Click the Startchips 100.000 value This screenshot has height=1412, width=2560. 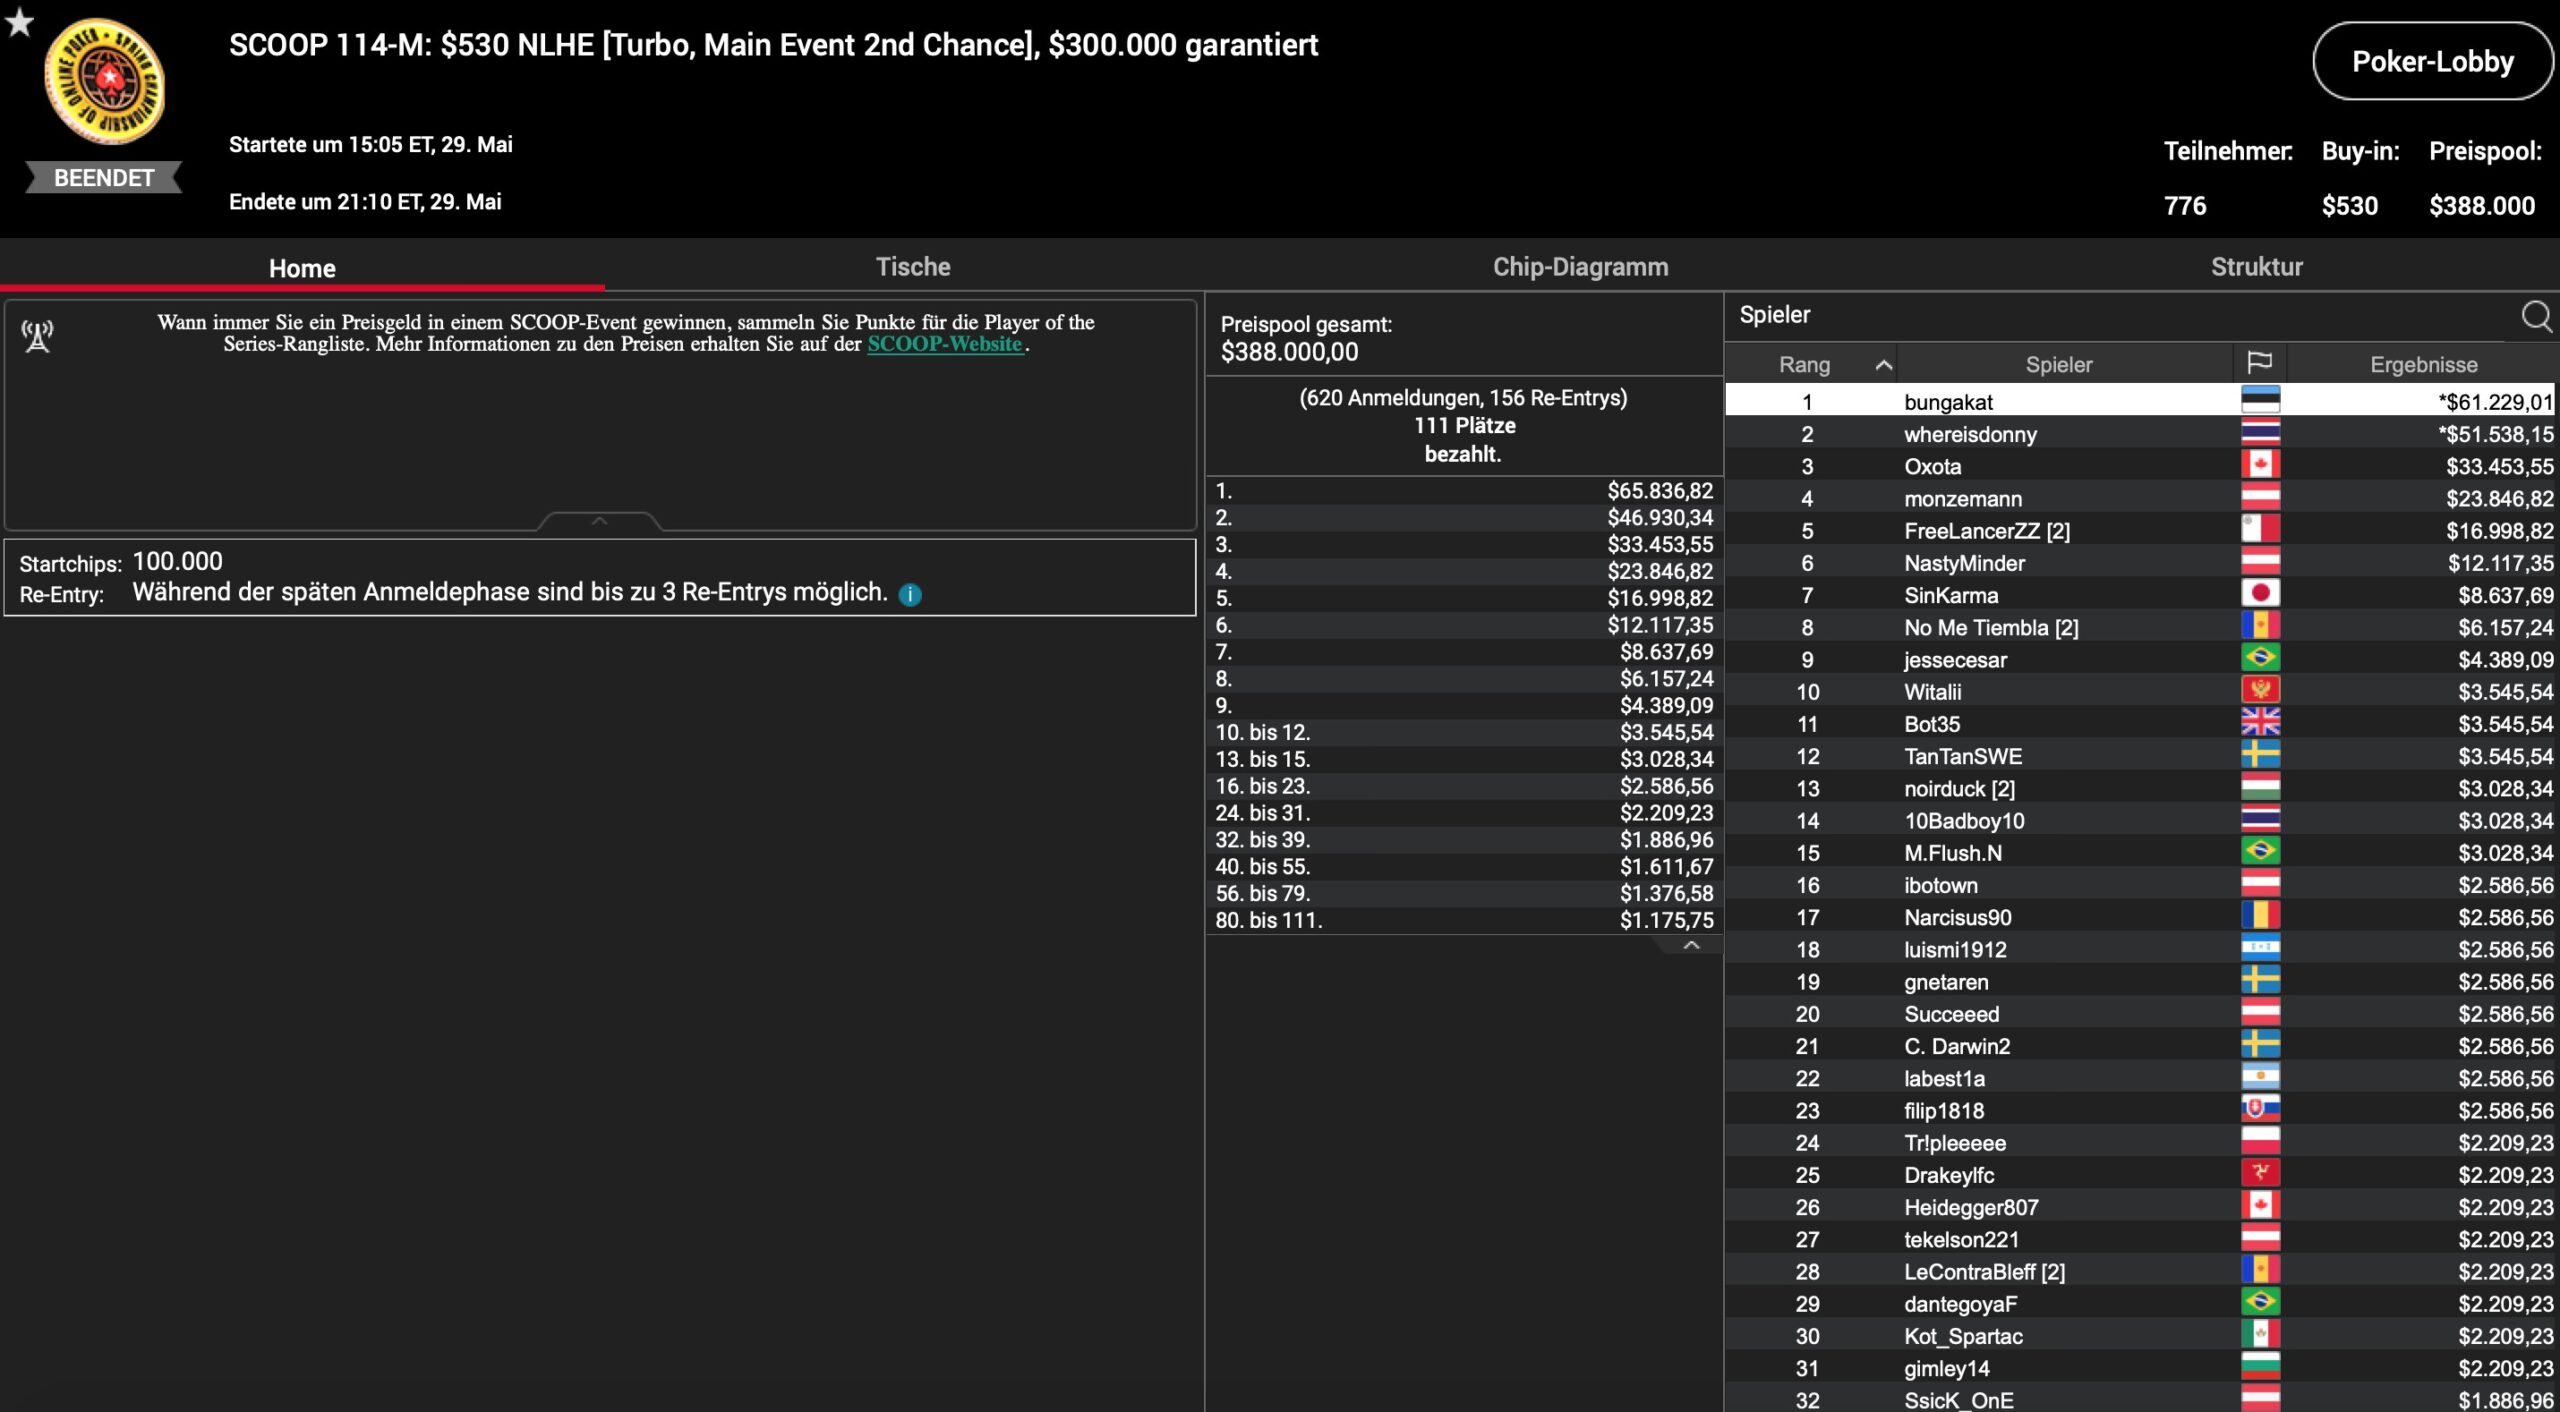[178, 561]
